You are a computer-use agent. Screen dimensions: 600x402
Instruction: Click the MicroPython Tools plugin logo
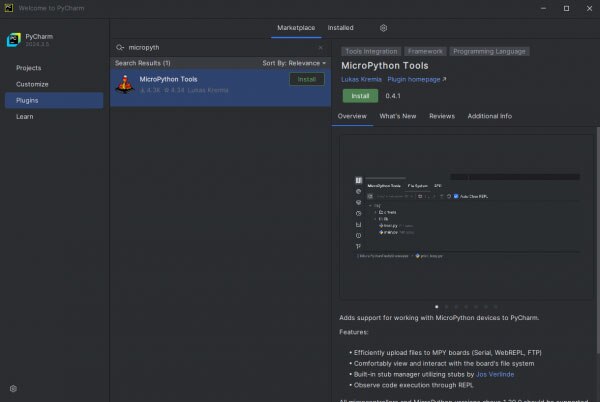pos(125,84)
